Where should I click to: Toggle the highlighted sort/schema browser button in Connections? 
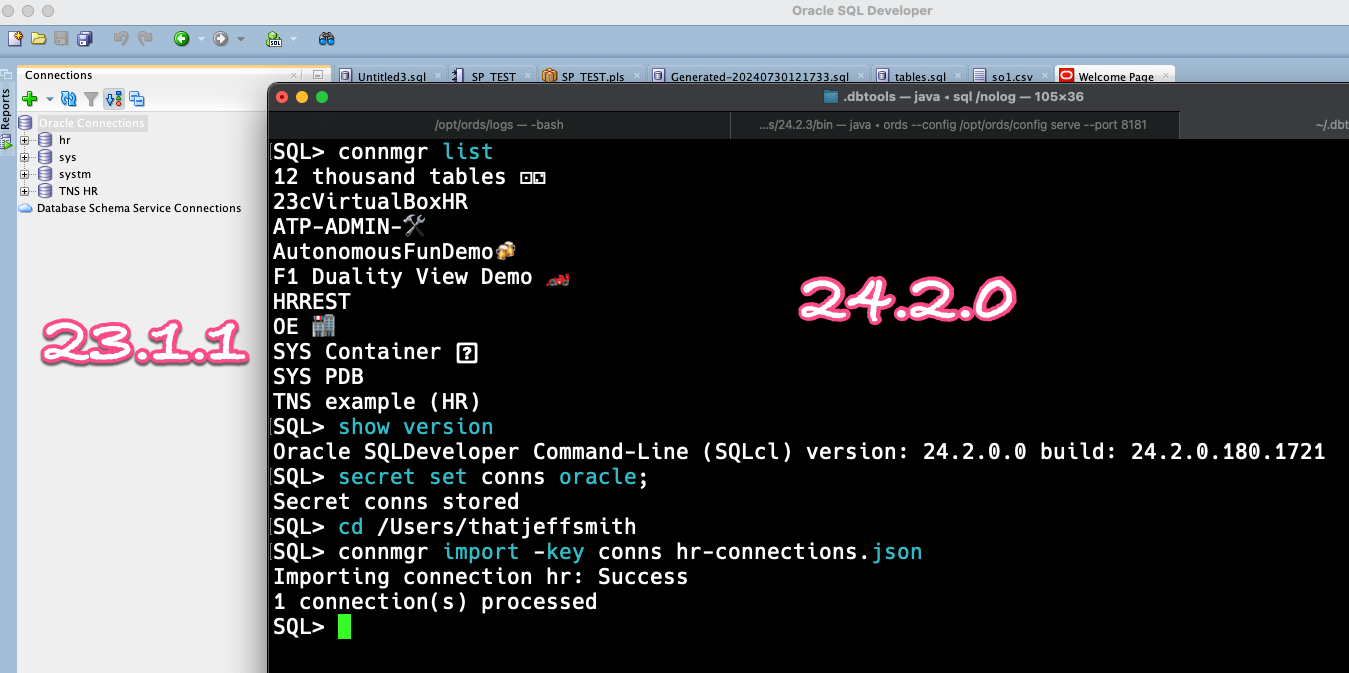(x=114, y=99)
